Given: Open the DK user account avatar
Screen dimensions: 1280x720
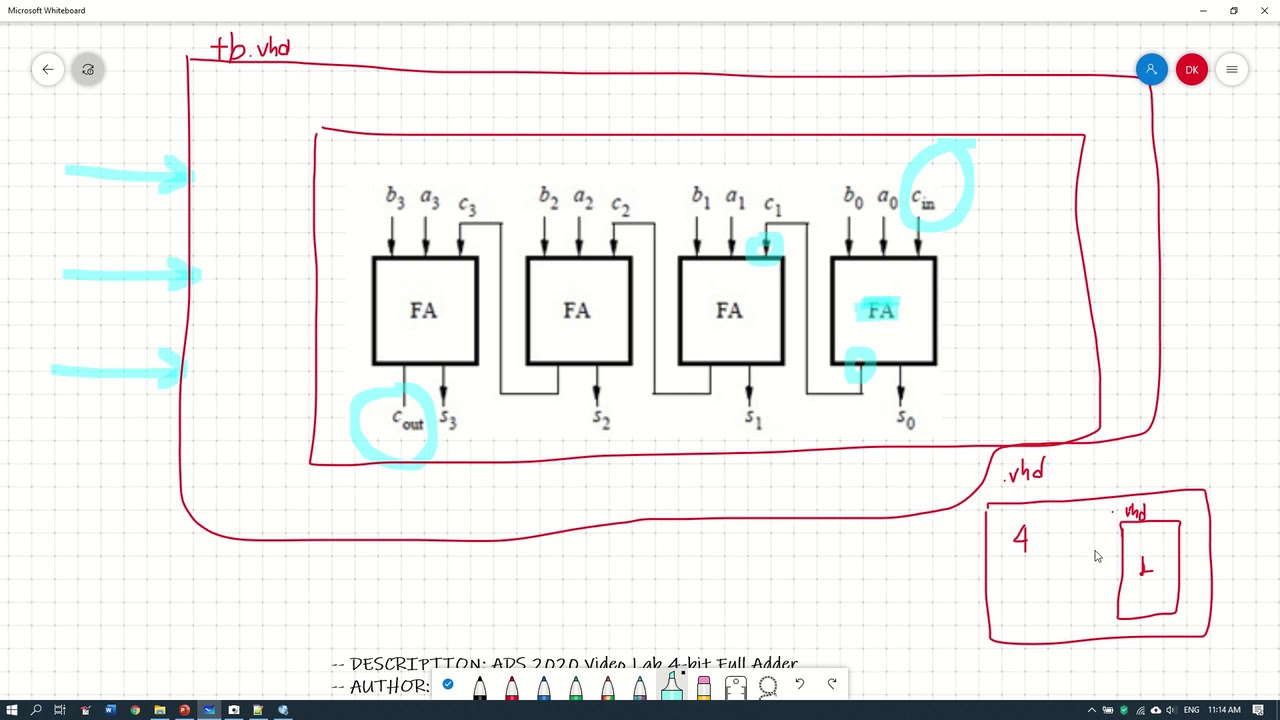Looking at the screenshot, I should coord(1192,70).
